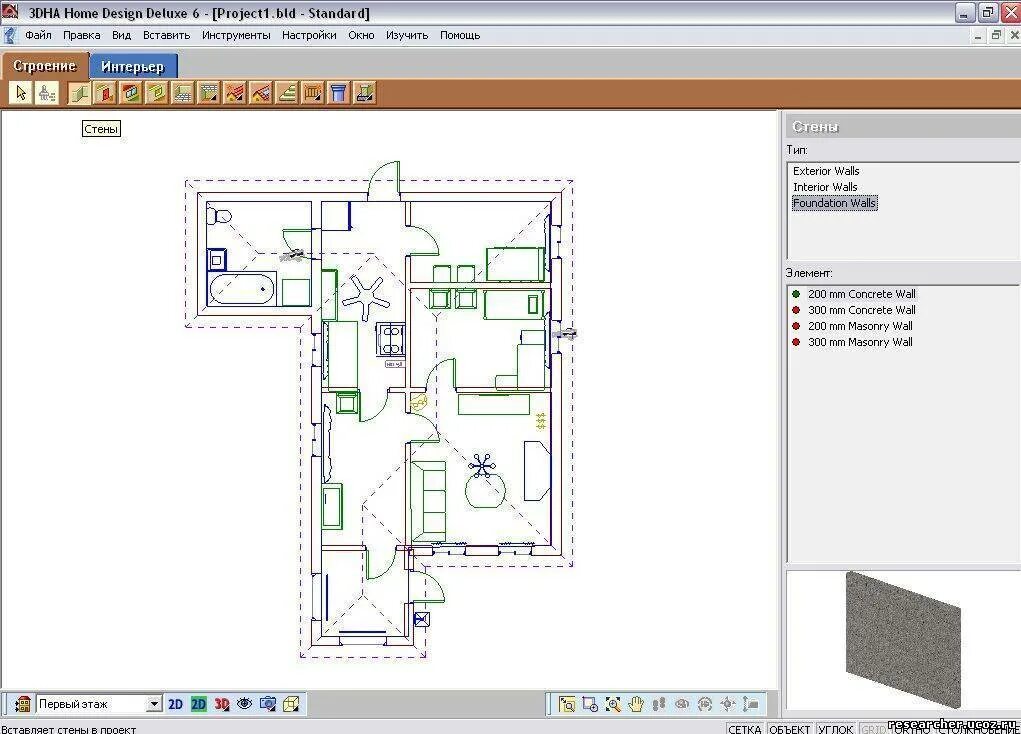Switch to green-highlighted 2D designer view
Viewport: 1021px width, 734px height.
(x=199, y=704)
